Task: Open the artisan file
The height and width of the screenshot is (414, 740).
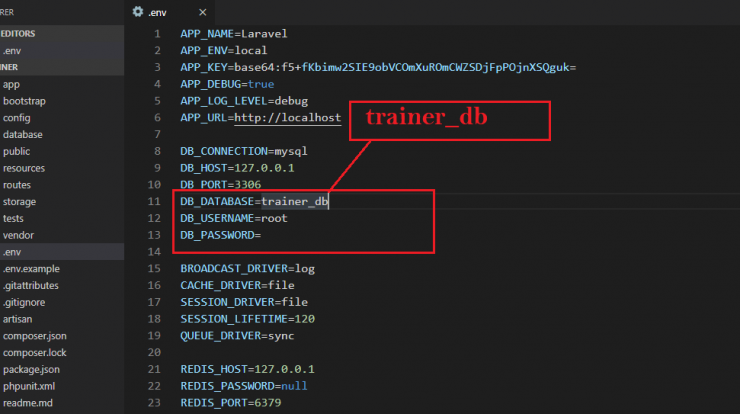Action: coord(17,319)
